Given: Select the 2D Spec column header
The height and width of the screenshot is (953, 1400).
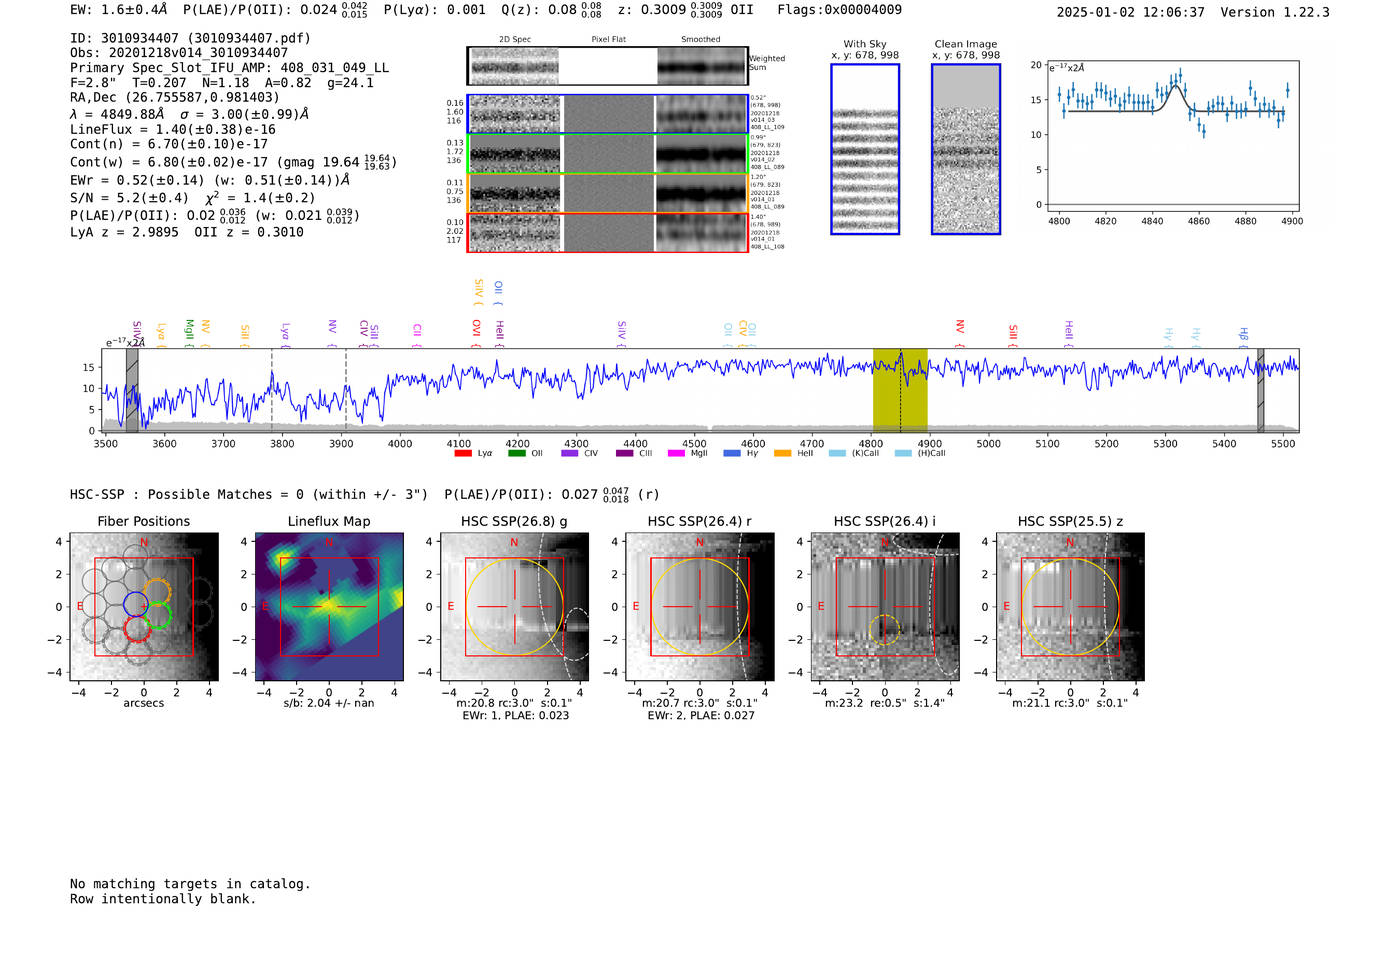Looking at the screenshot, I should click(x=515, y=40).
